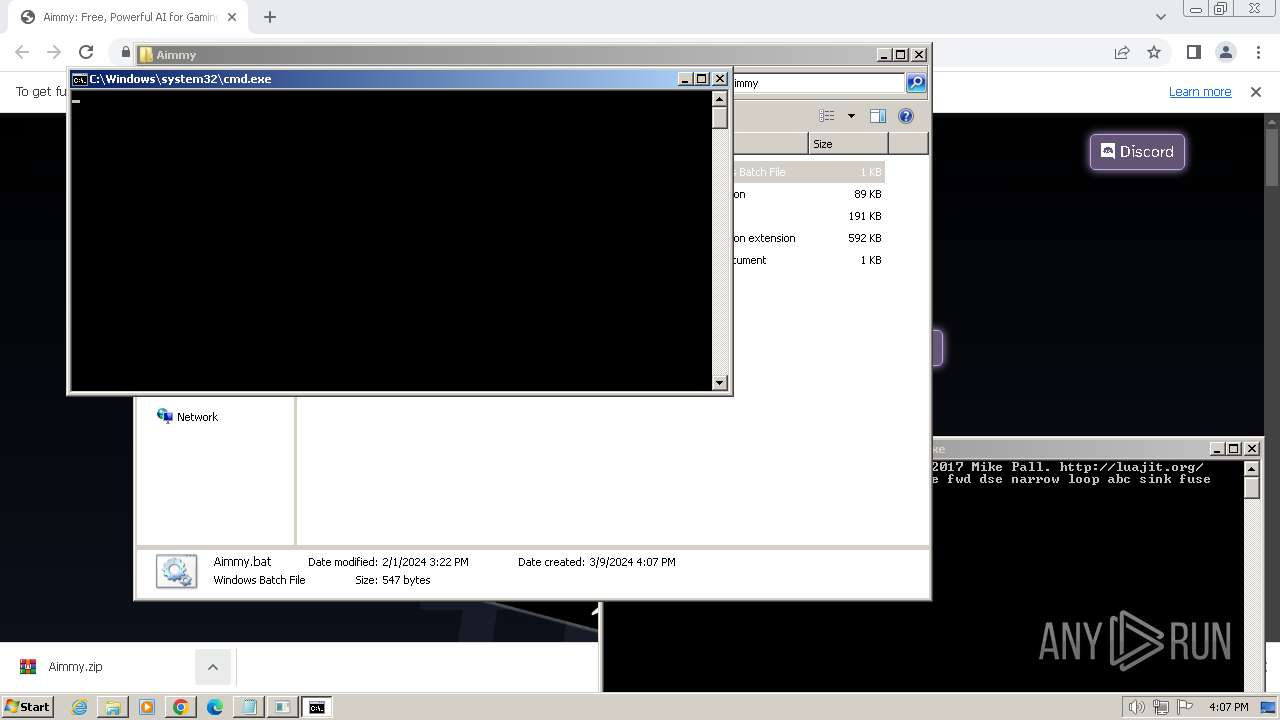Click Chrome's forward navigation arrow
Screen dimensions: 1280x720
[54, 52]
